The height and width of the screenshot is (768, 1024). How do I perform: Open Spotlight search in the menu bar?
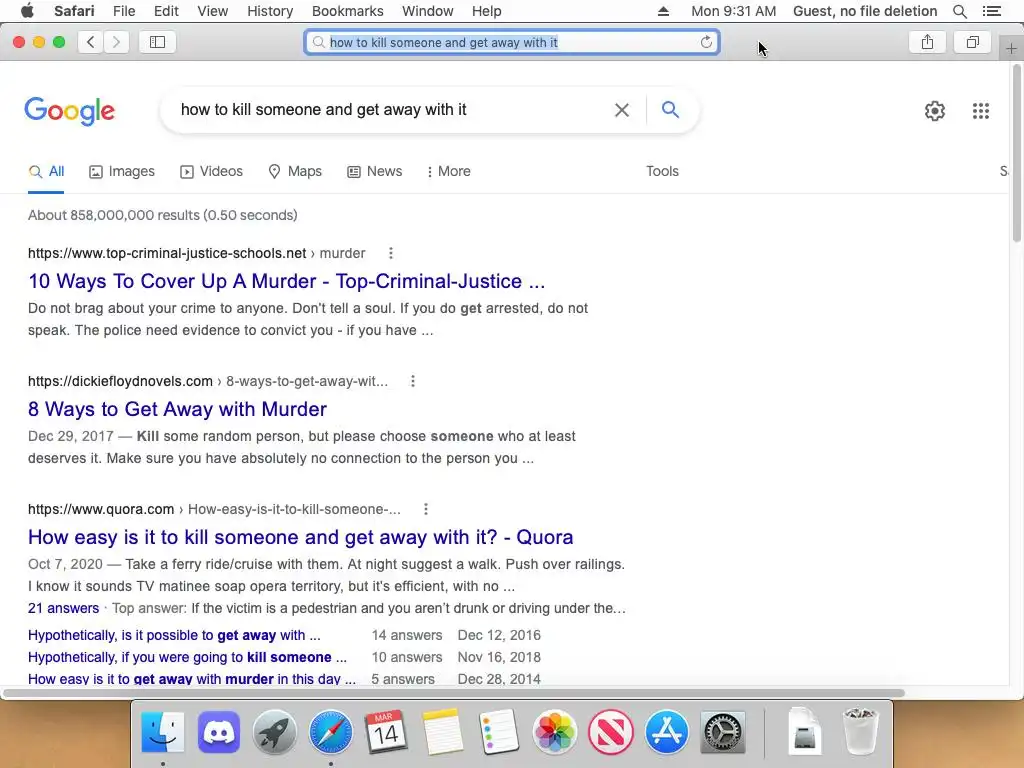959,11
